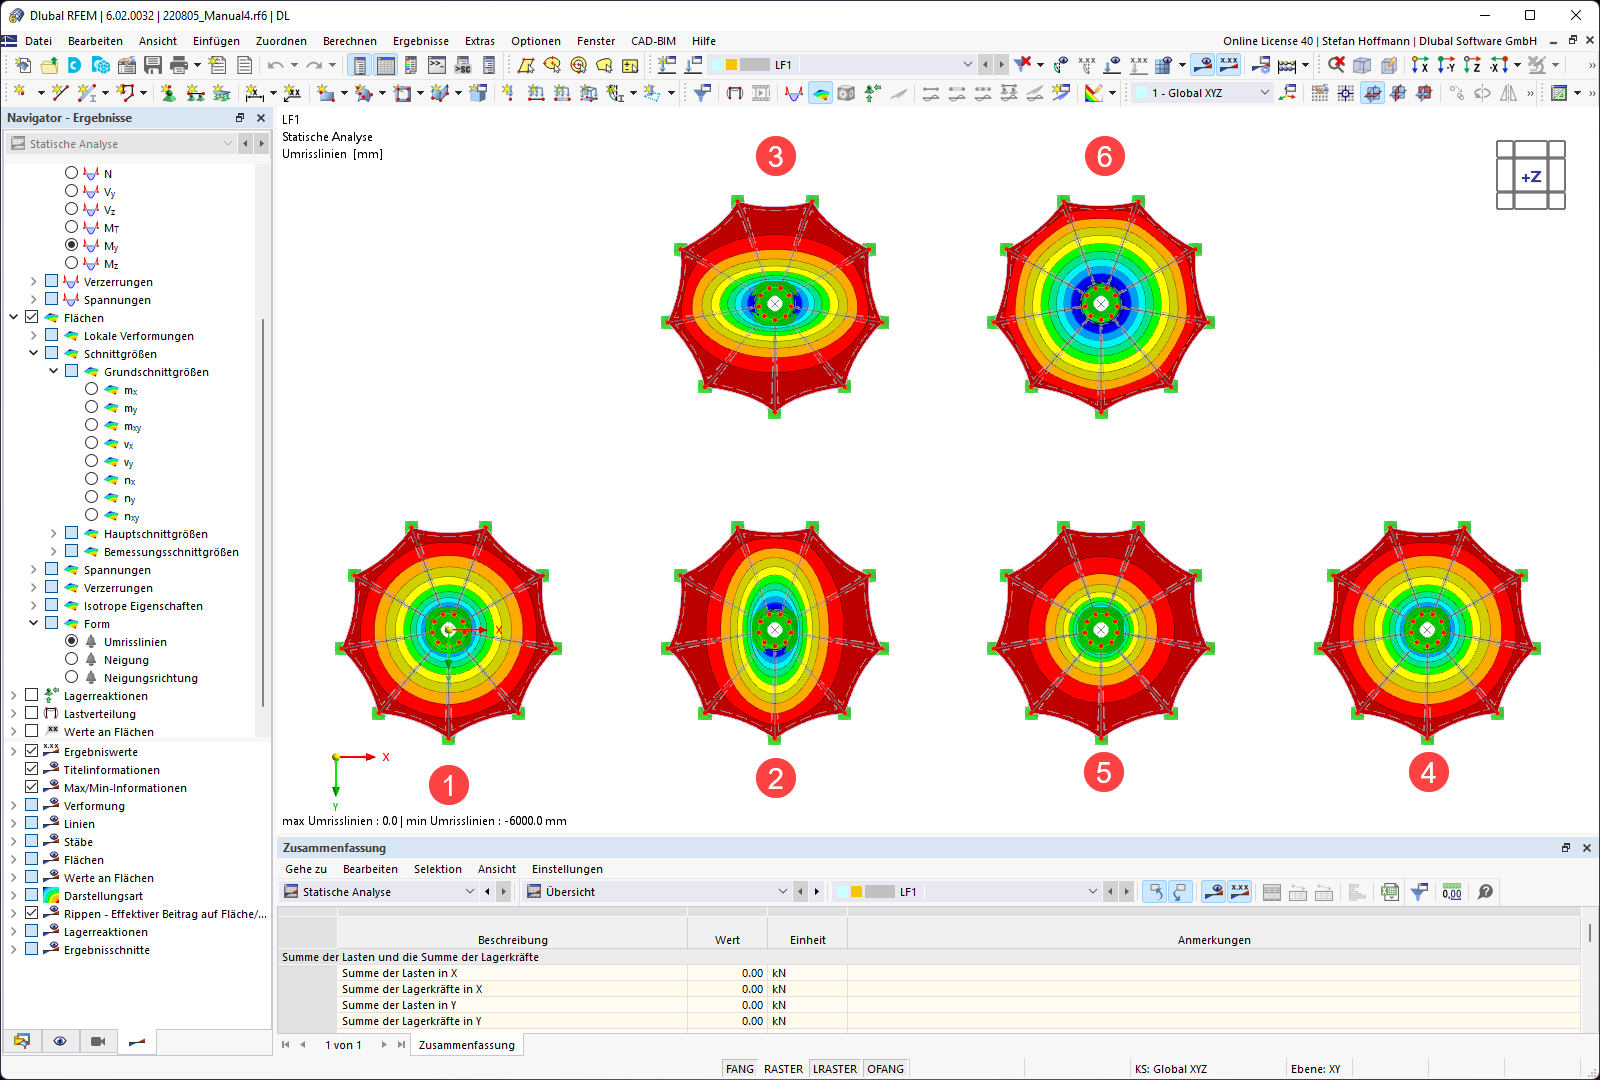Click the color rendering palette icon
The image size is (1600, 1080).
[x=1094, y=93]
